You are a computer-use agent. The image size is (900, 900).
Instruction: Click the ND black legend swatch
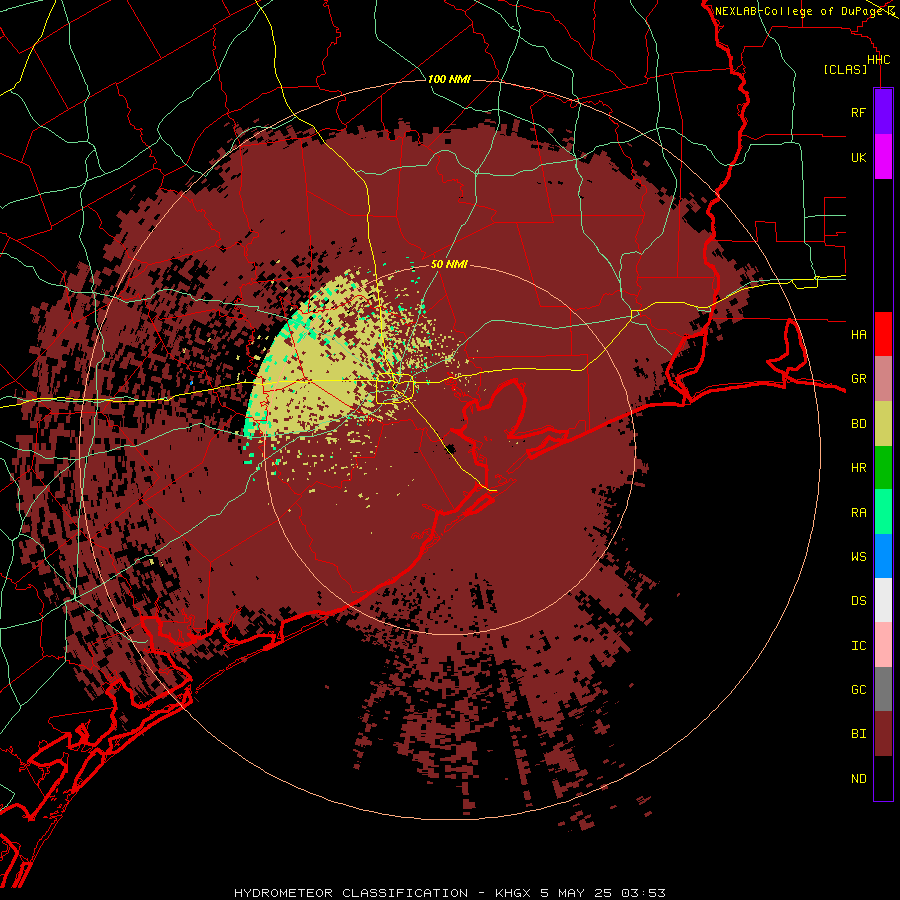(x=883, y=778)
